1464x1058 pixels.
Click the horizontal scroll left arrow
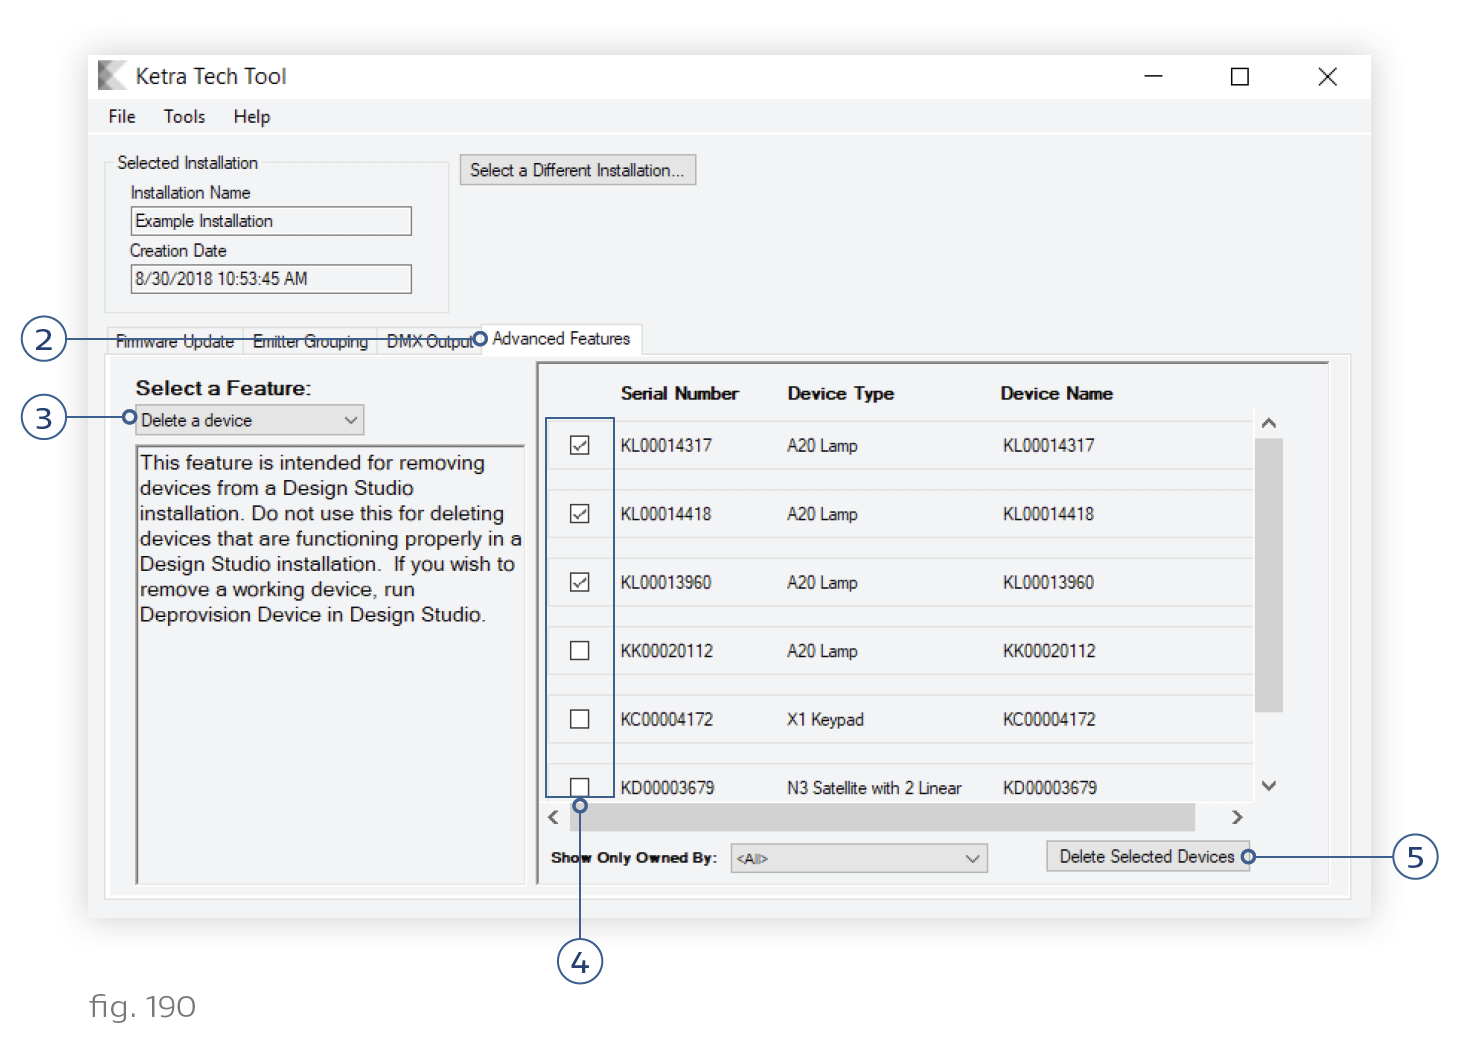[x=554, y=817]
